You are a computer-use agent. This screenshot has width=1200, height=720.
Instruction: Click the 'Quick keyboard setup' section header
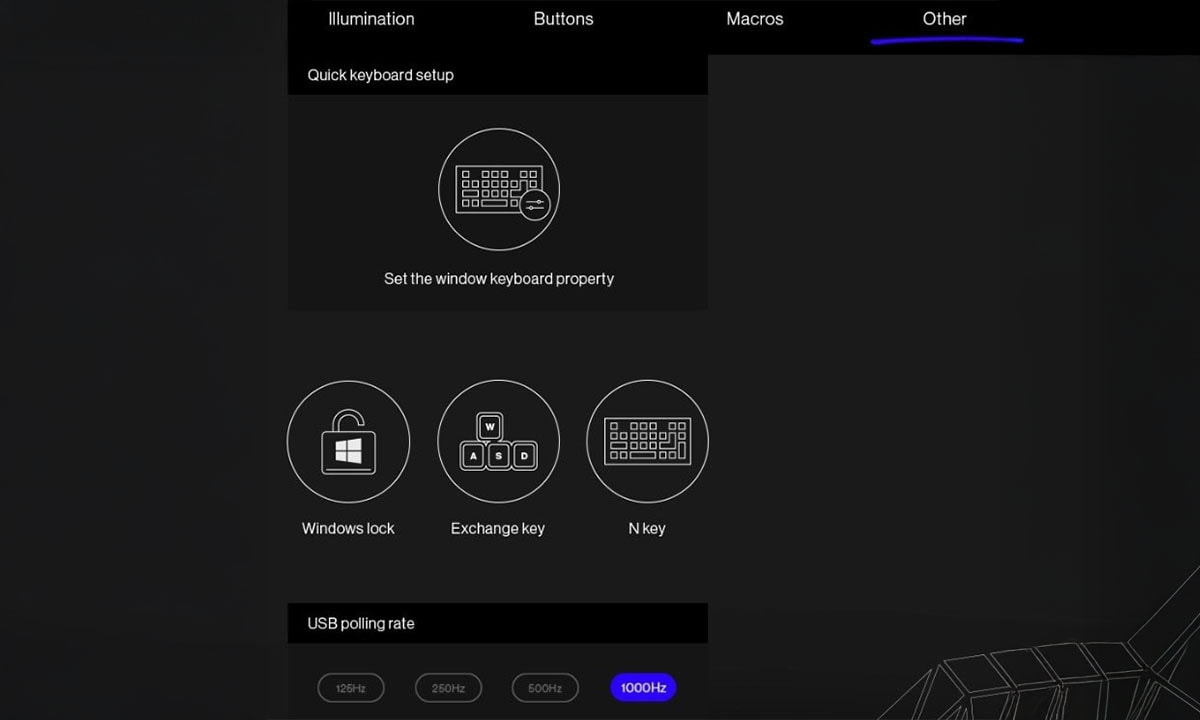tap(380, 75)
